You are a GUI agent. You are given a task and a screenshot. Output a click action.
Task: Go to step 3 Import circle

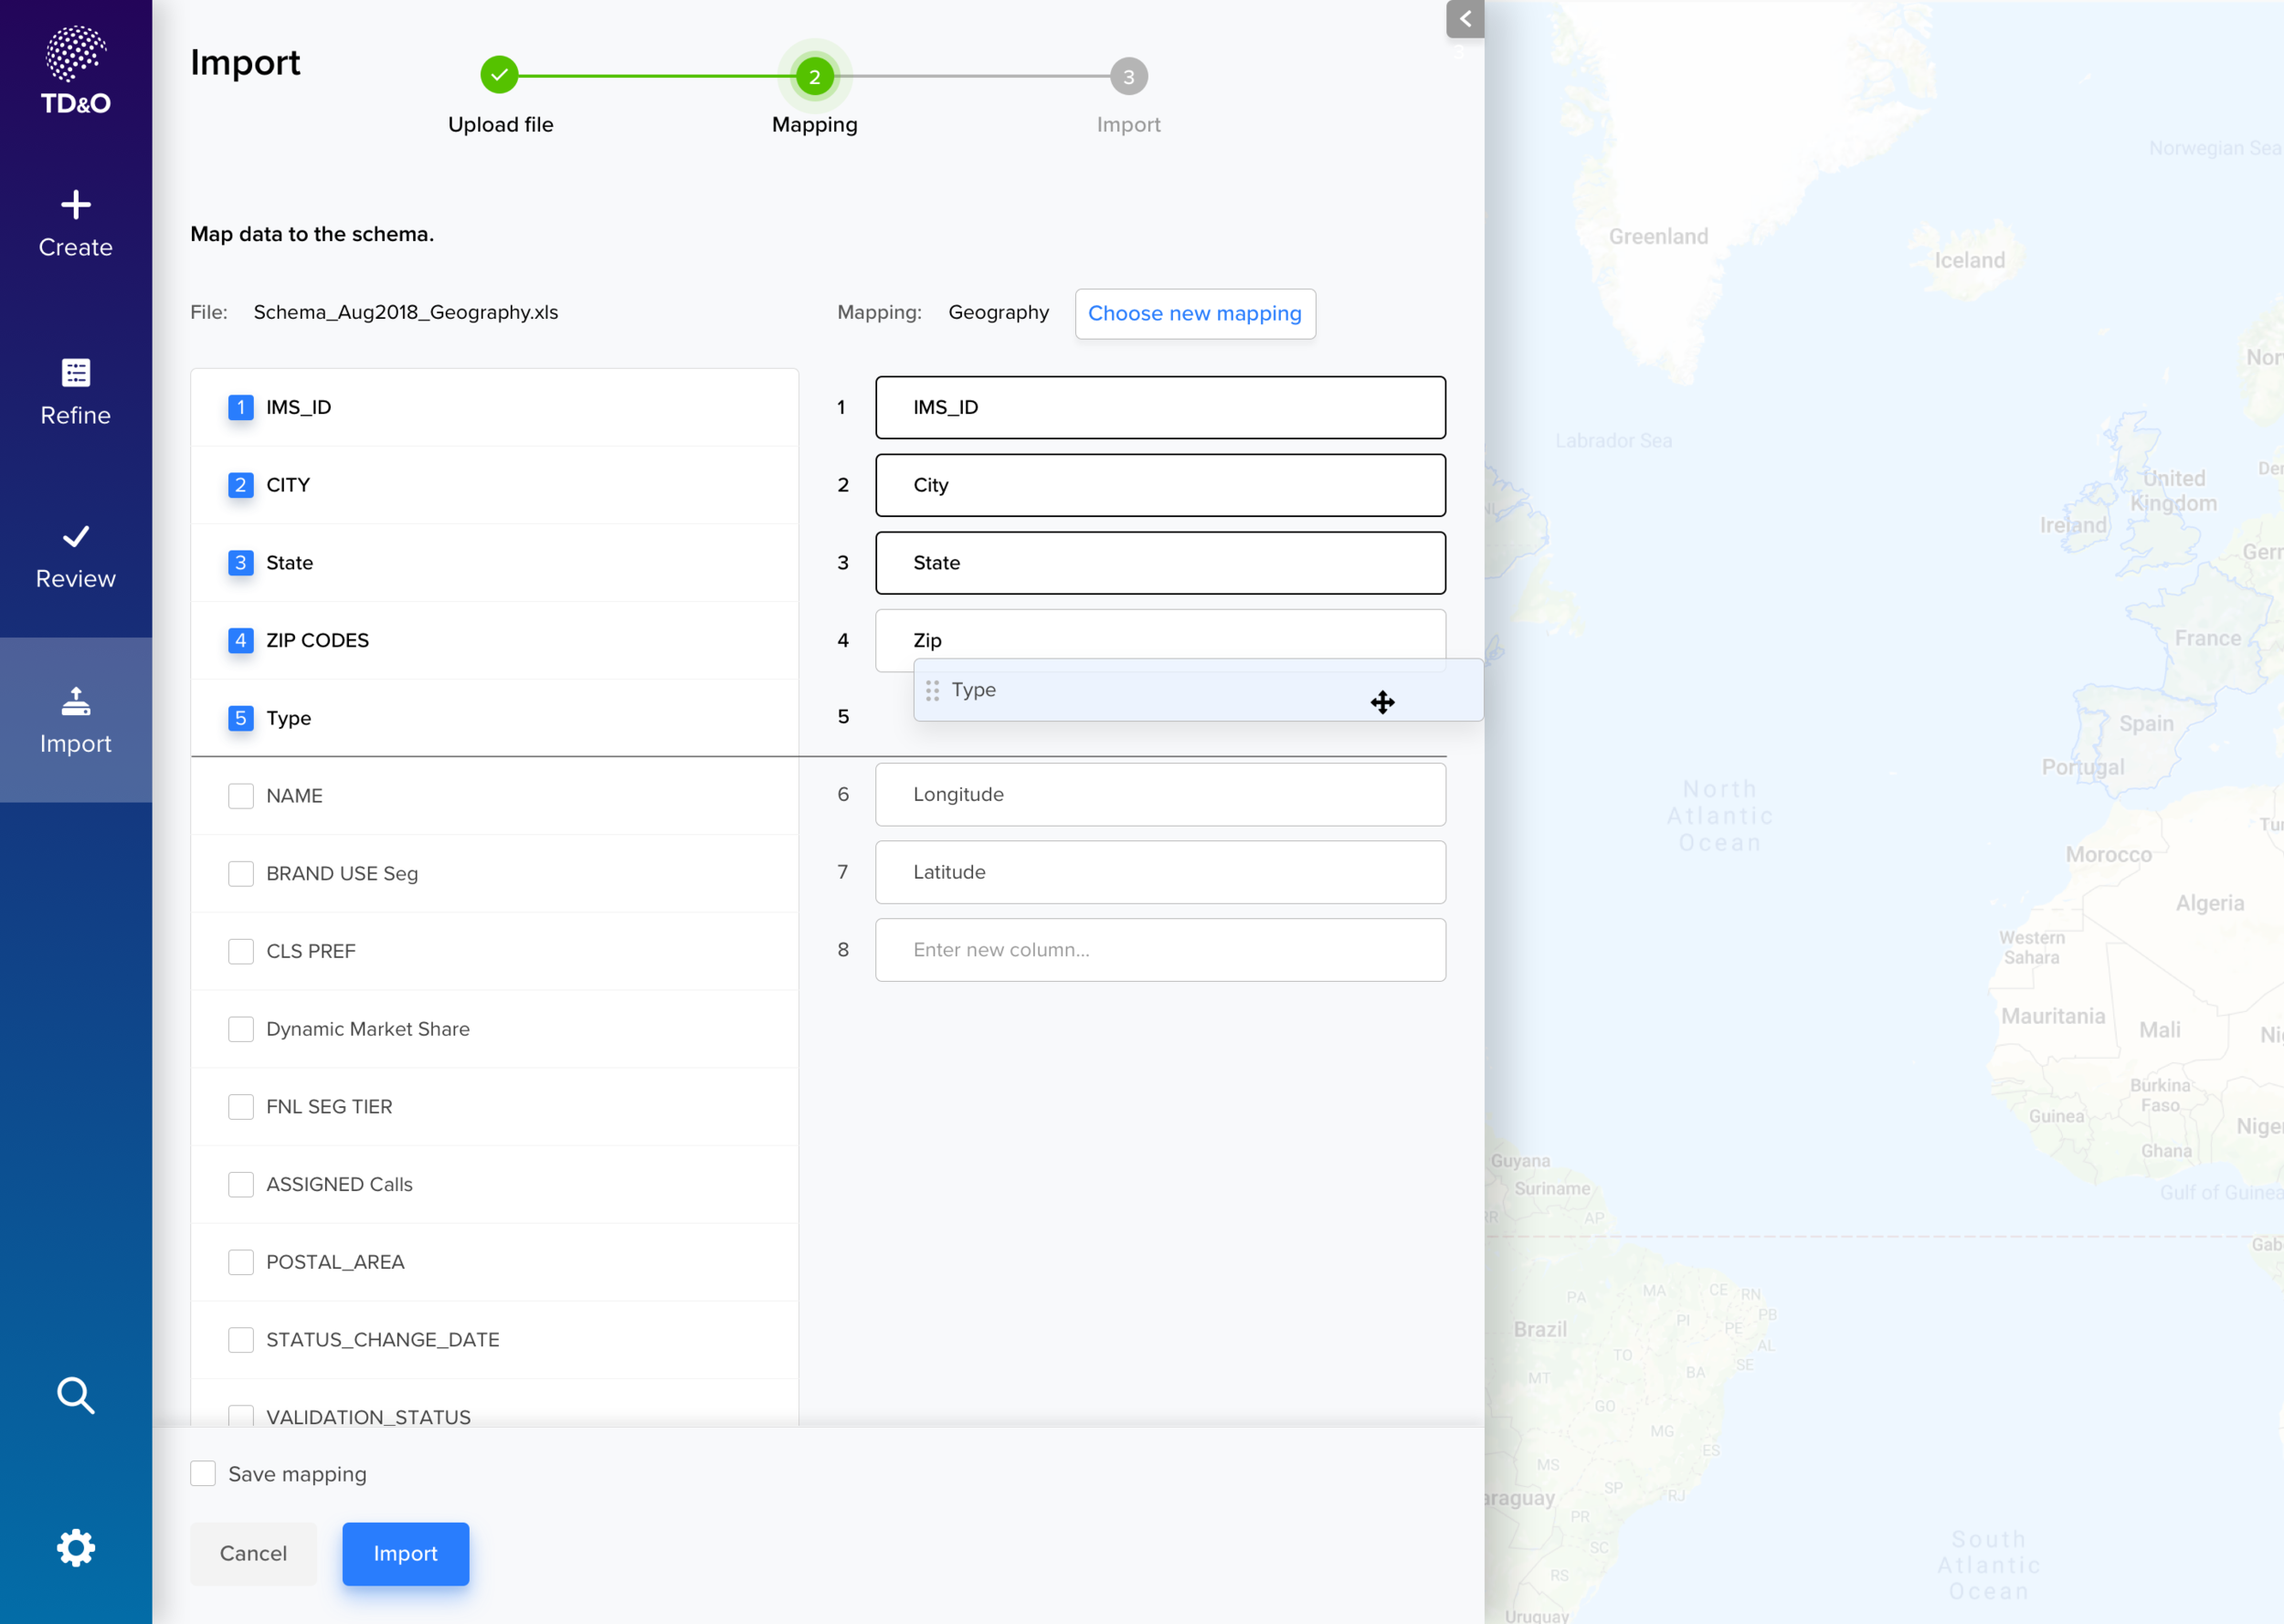[x=1128, y=76]
